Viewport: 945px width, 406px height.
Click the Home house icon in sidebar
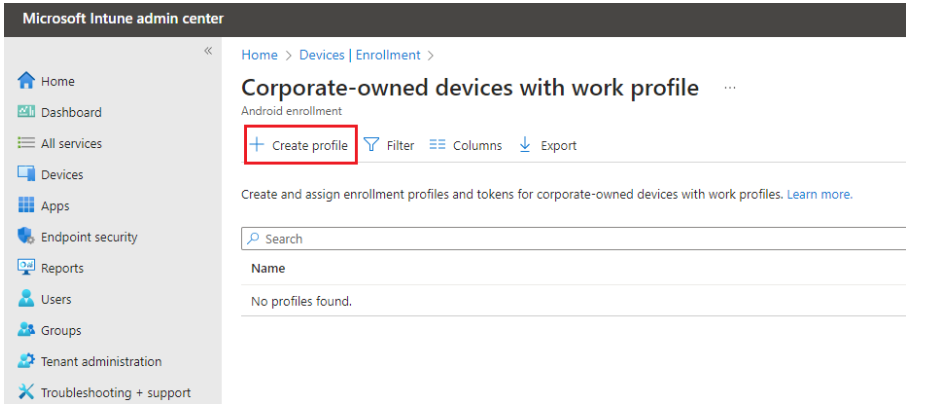click(x=26, y=81)
